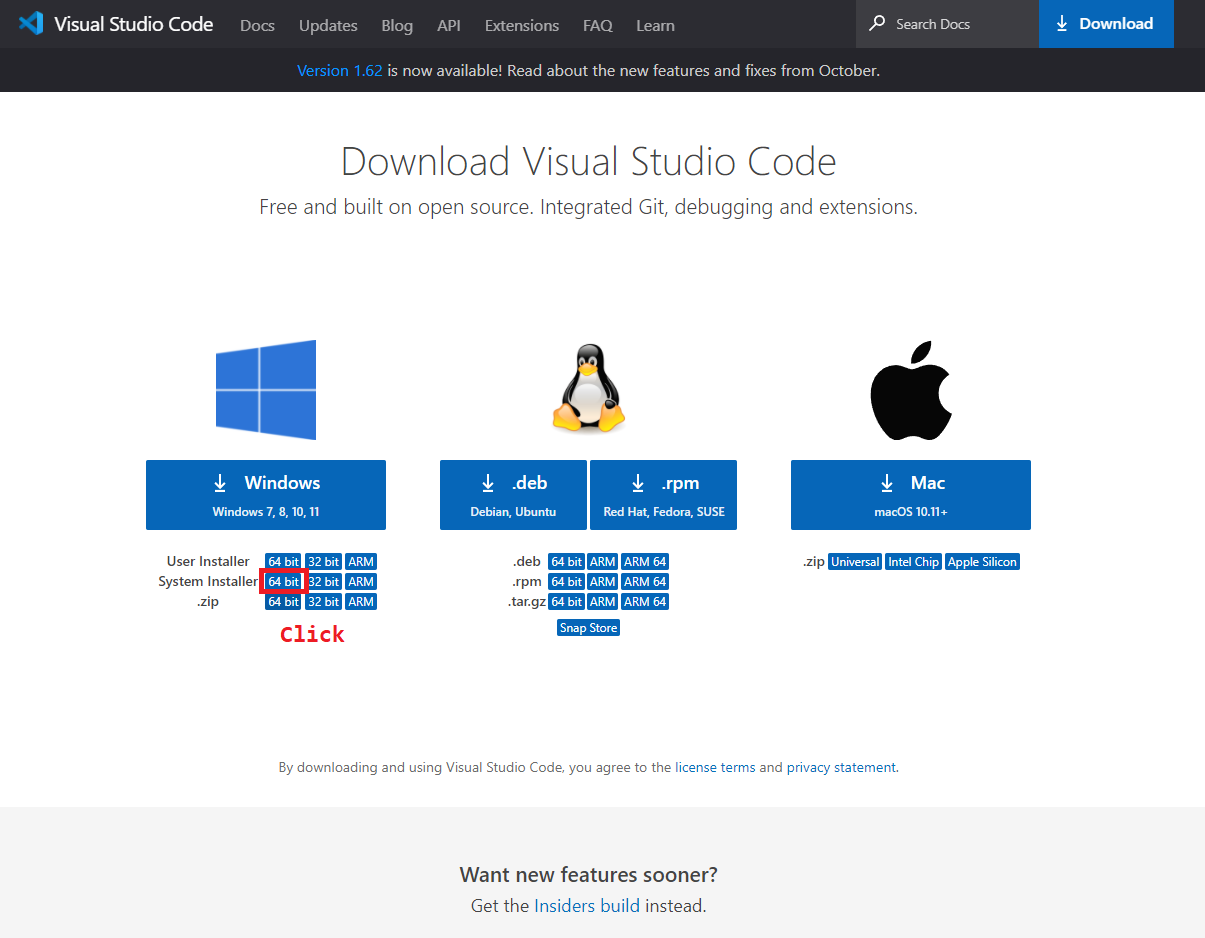Click the Linux Tux penguin image

coord(589,389)
